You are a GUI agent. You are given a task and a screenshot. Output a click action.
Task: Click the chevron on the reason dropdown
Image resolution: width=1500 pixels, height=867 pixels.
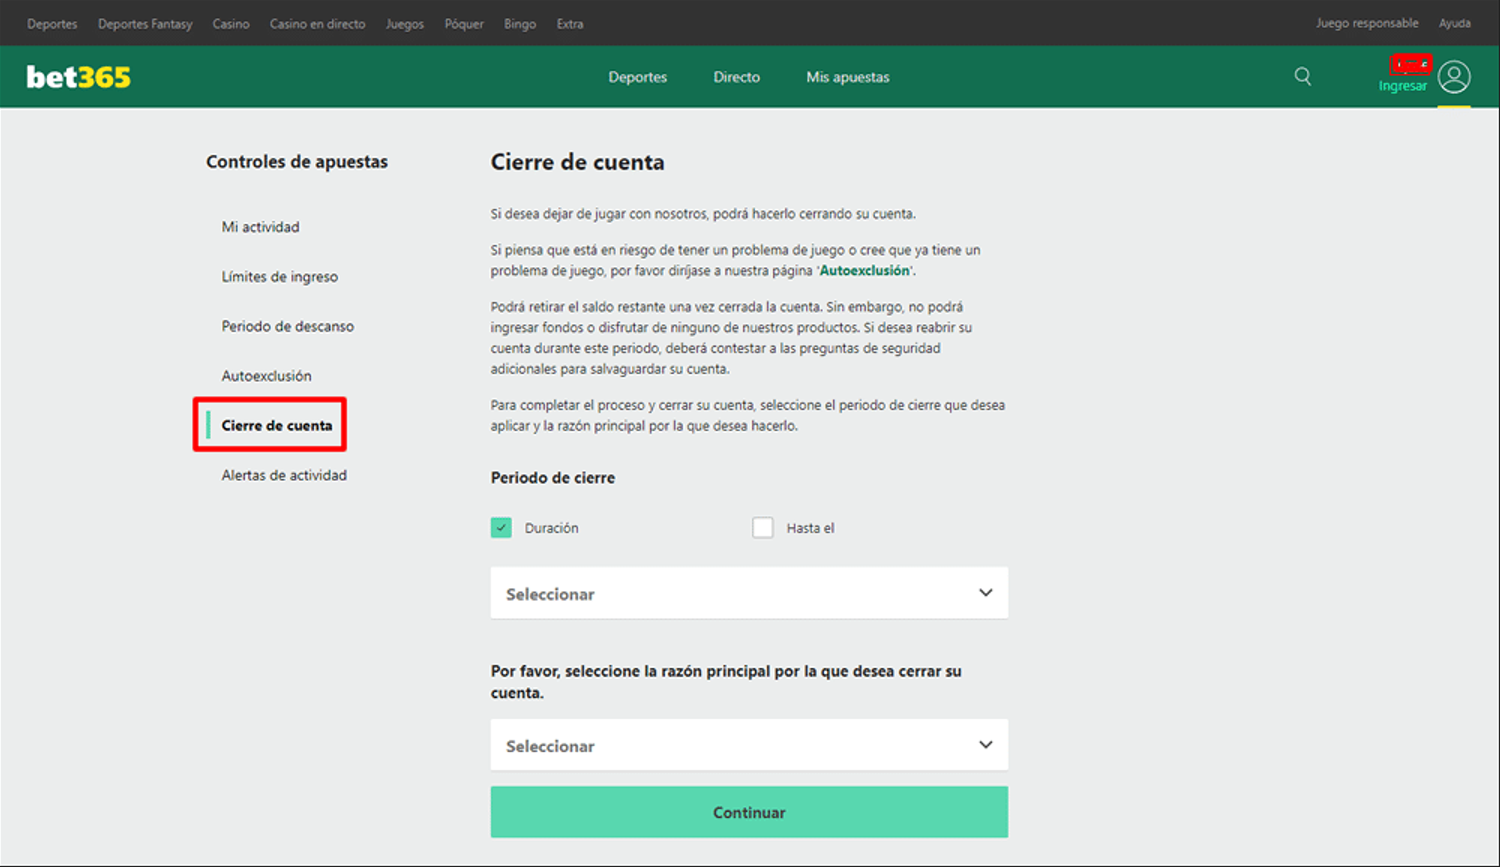(986, 745)
